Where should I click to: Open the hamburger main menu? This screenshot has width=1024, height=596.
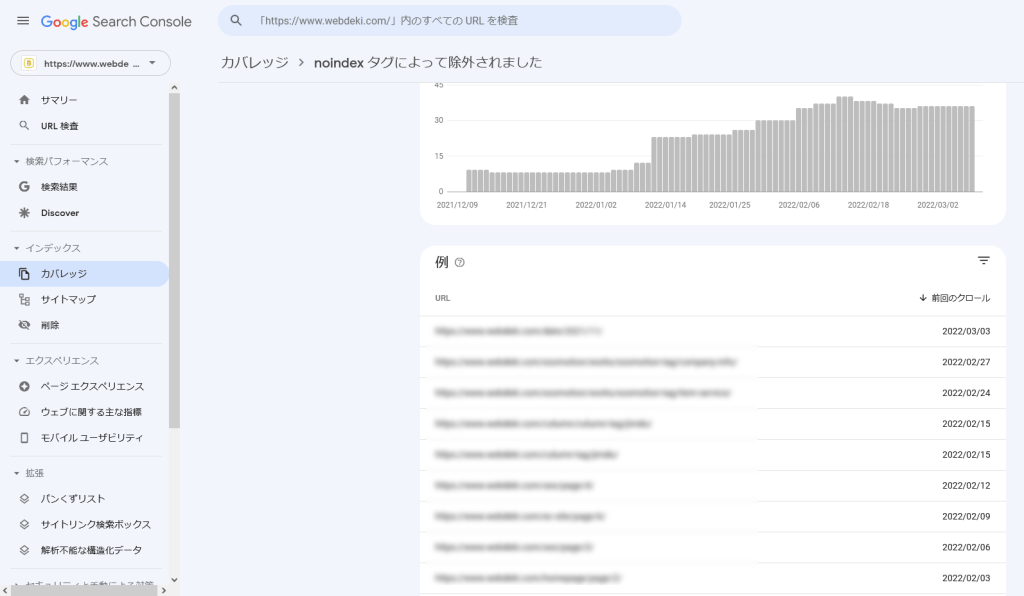pos(22,21)
